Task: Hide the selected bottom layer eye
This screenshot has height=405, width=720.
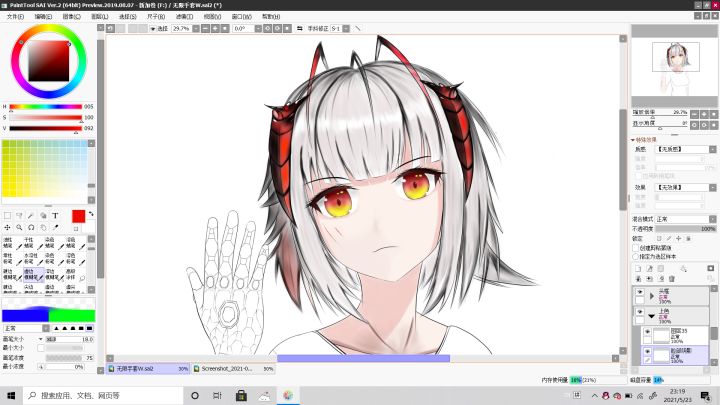Action: pyautogui.click(x=647, y=351)
